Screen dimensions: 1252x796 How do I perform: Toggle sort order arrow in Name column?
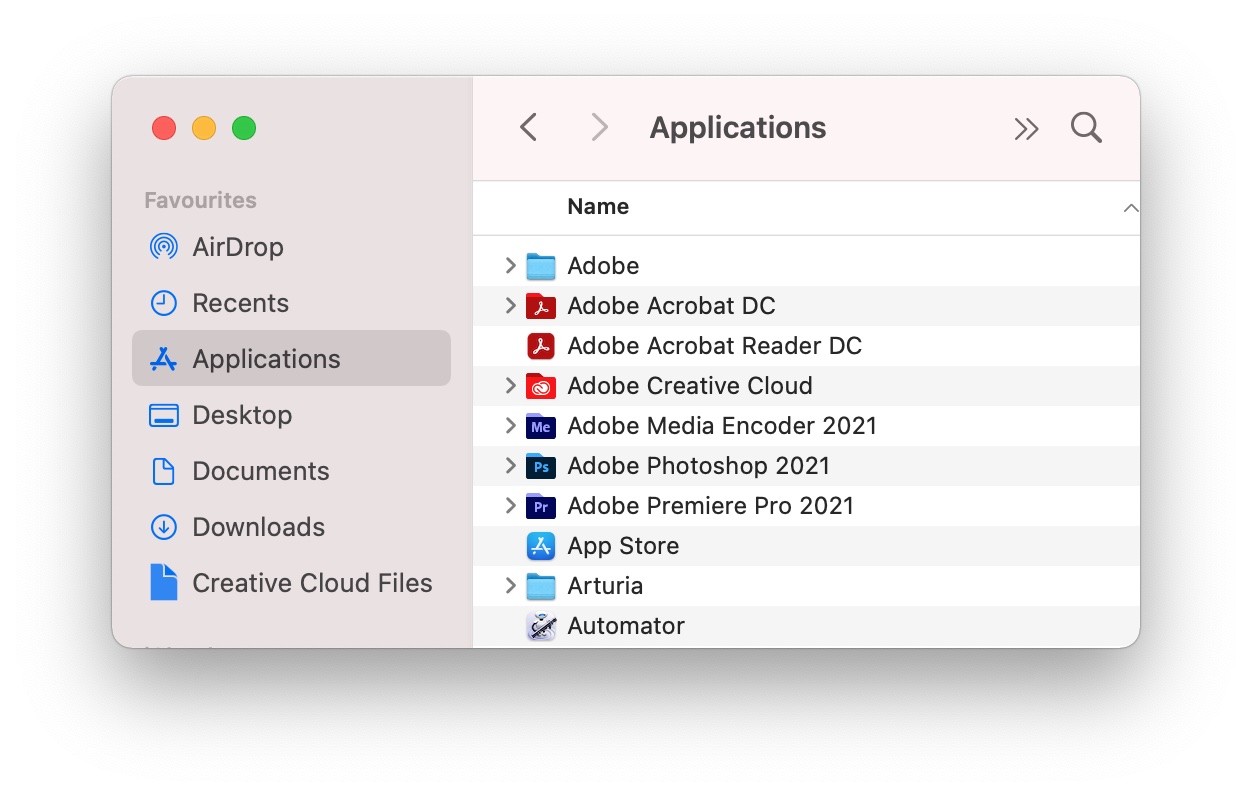pos(1130,208)
